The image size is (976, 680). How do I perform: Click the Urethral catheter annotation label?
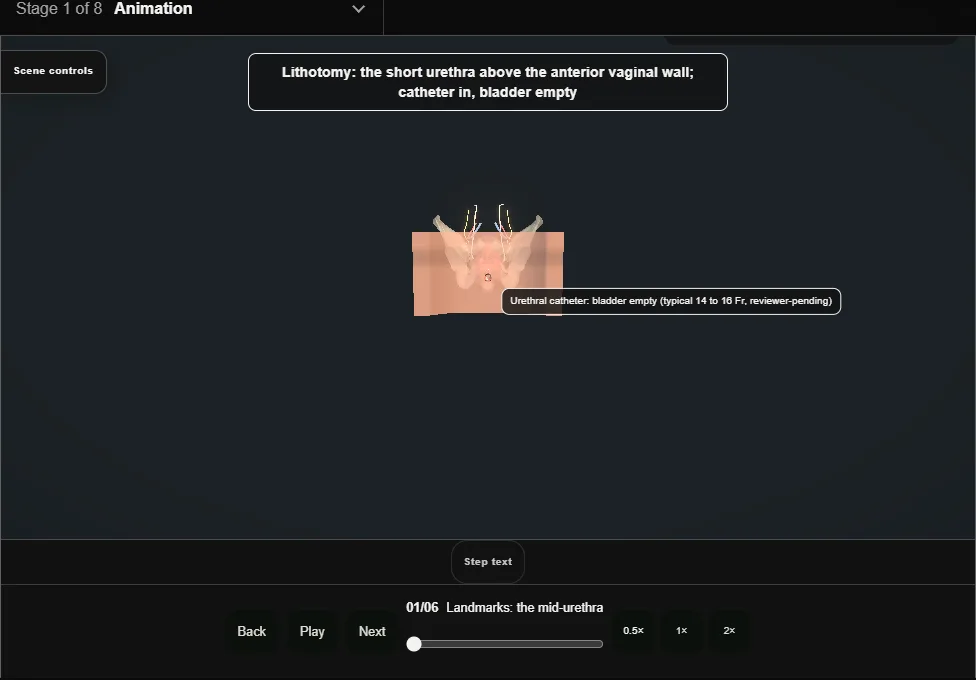point(671,301)
